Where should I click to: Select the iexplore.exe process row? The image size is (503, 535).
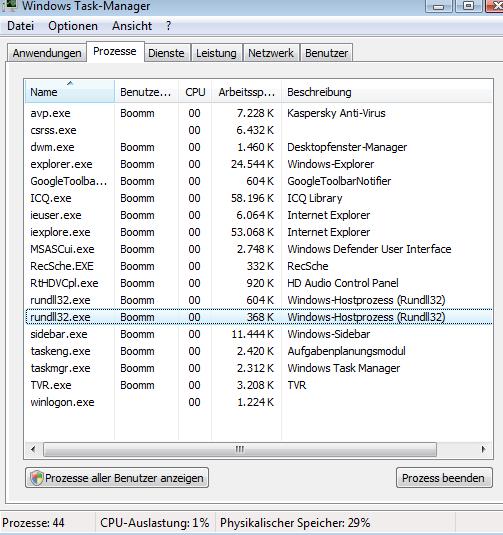(259, 232)
